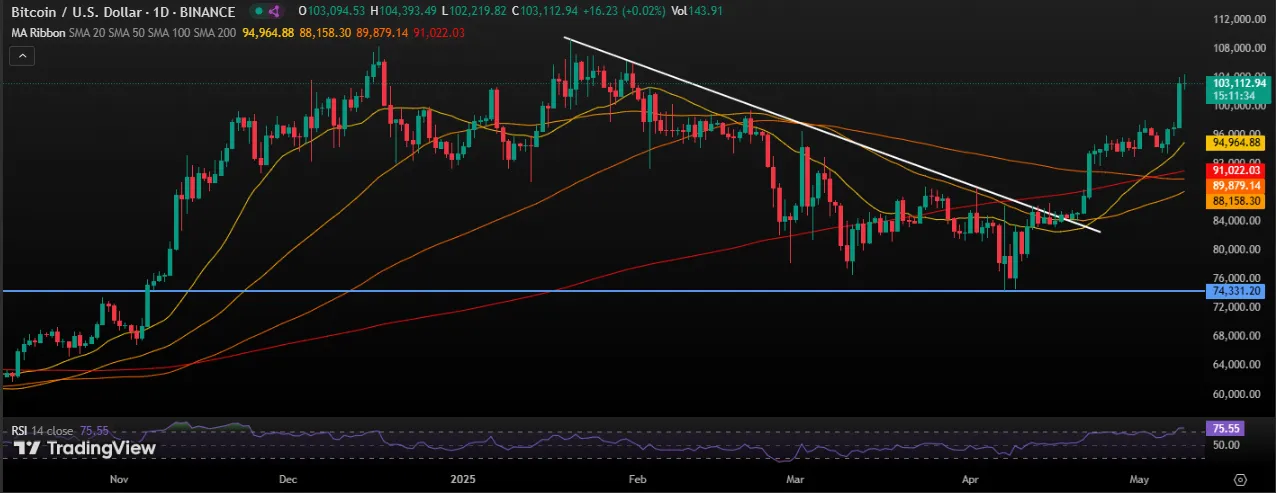Click the purple RSI value tag 75.55

[x=1226, y=427]
